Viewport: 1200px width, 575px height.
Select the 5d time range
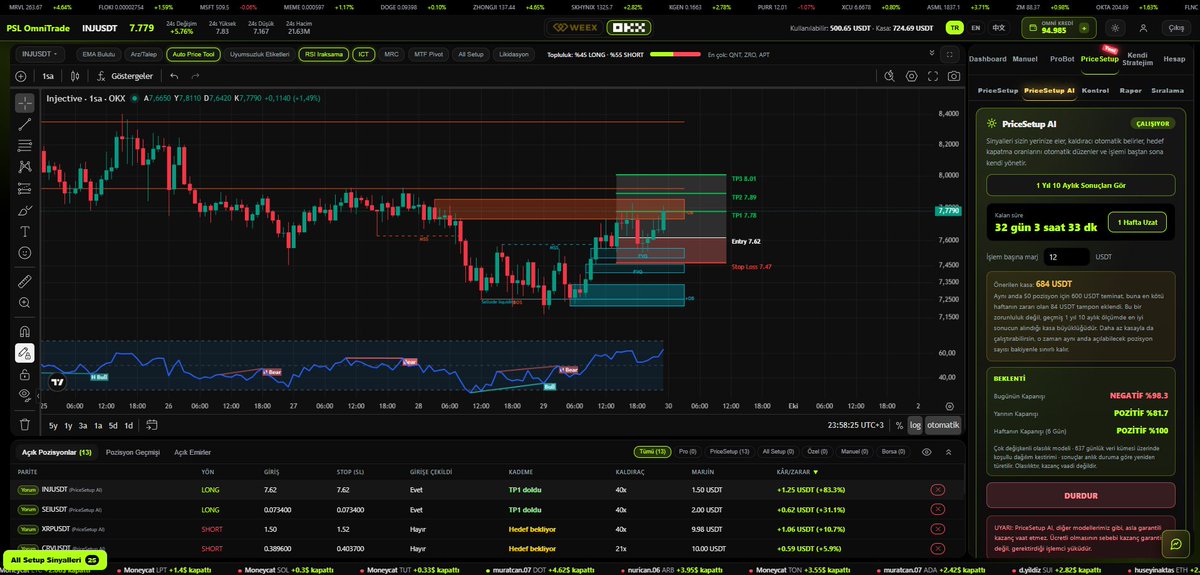(x=113, y=425)
